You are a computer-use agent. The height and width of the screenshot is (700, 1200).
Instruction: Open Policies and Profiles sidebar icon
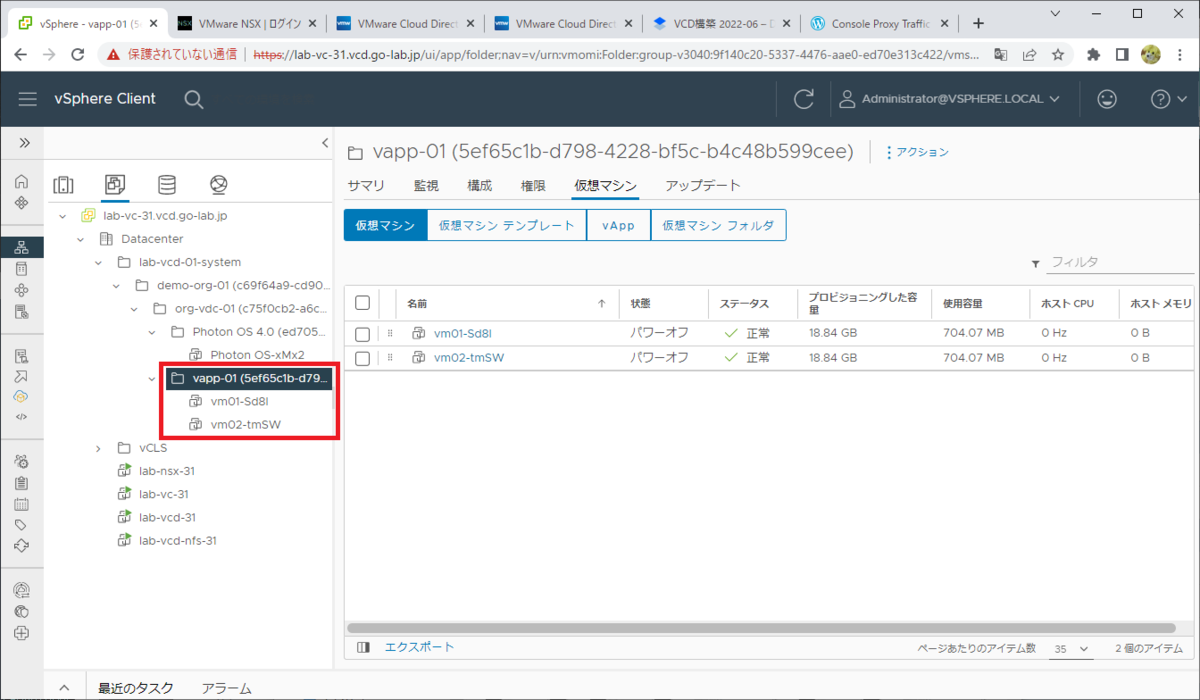coord(22,355)
